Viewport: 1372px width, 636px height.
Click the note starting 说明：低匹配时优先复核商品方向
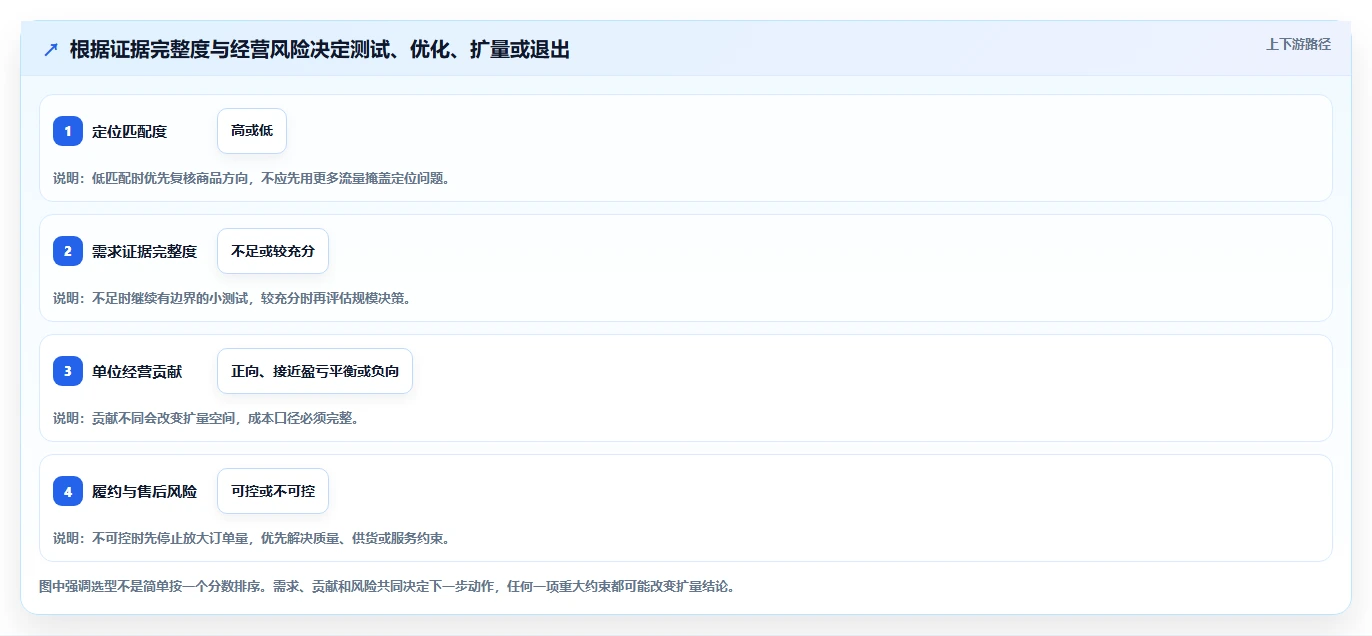click(251, 178)
